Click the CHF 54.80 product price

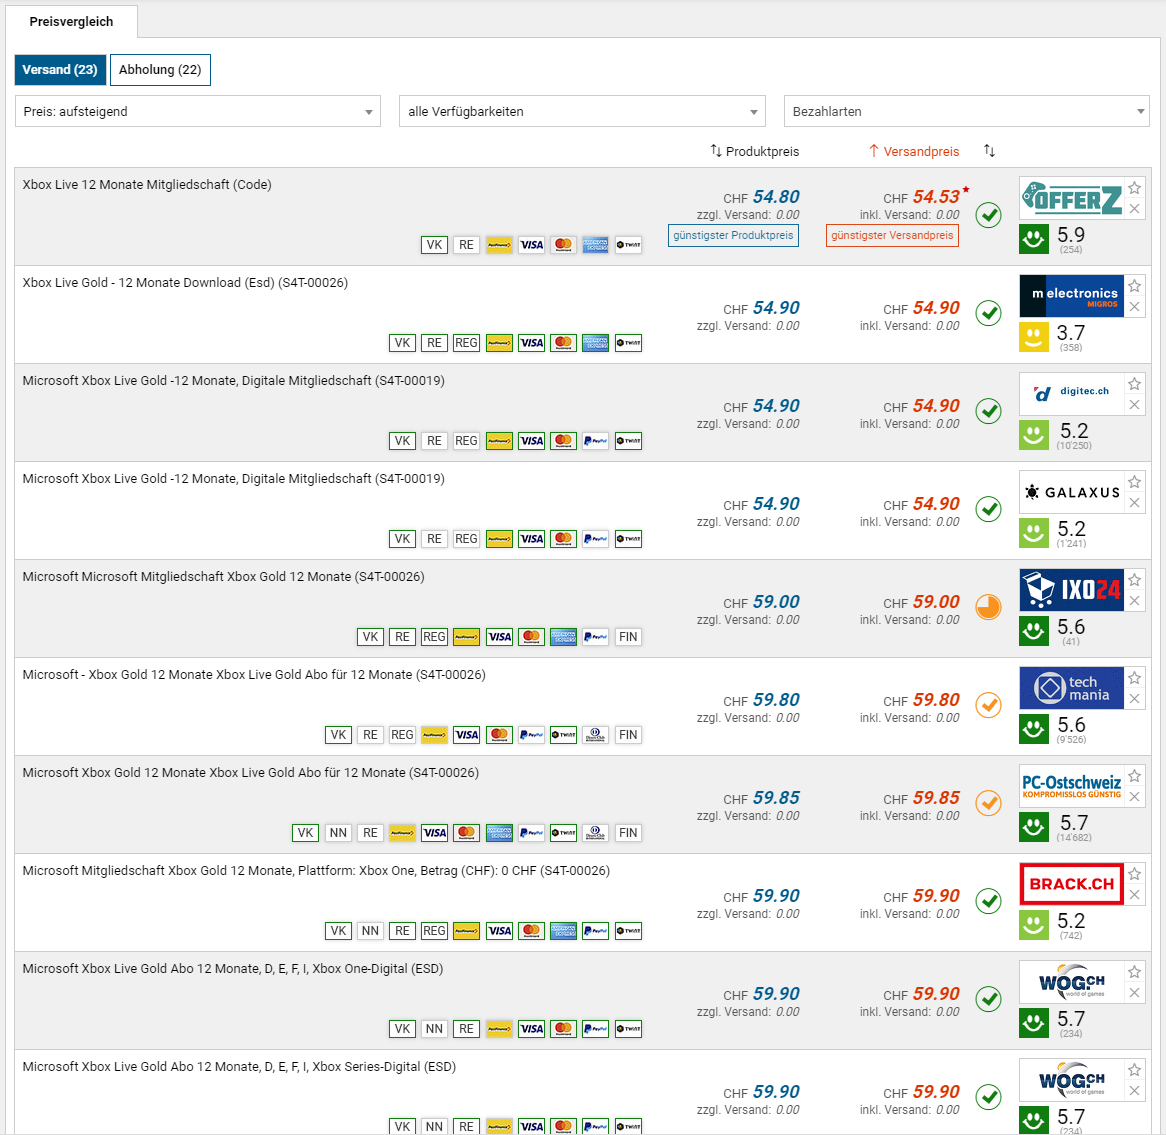(x=761, y=197)
